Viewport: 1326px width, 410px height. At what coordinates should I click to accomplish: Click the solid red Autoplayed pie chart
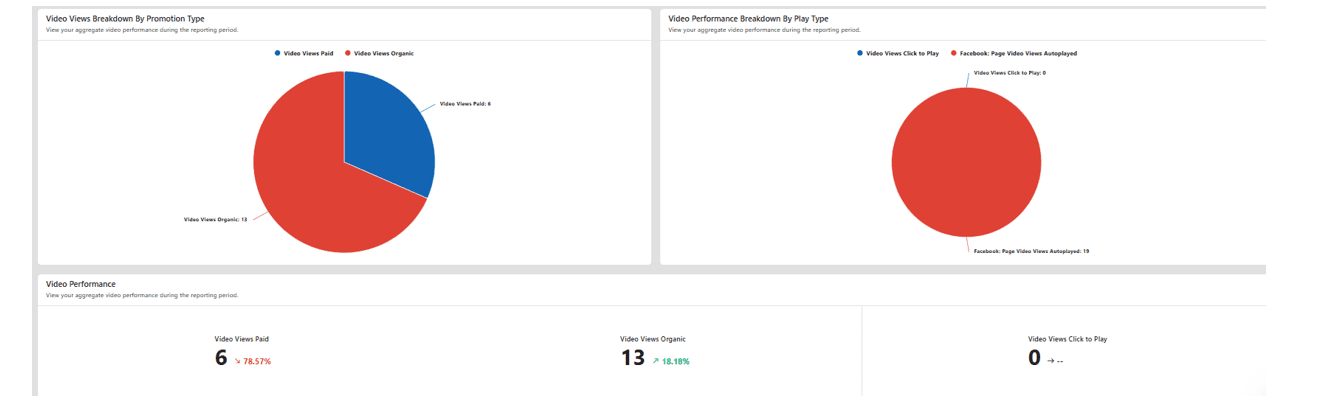pos(966,162)
